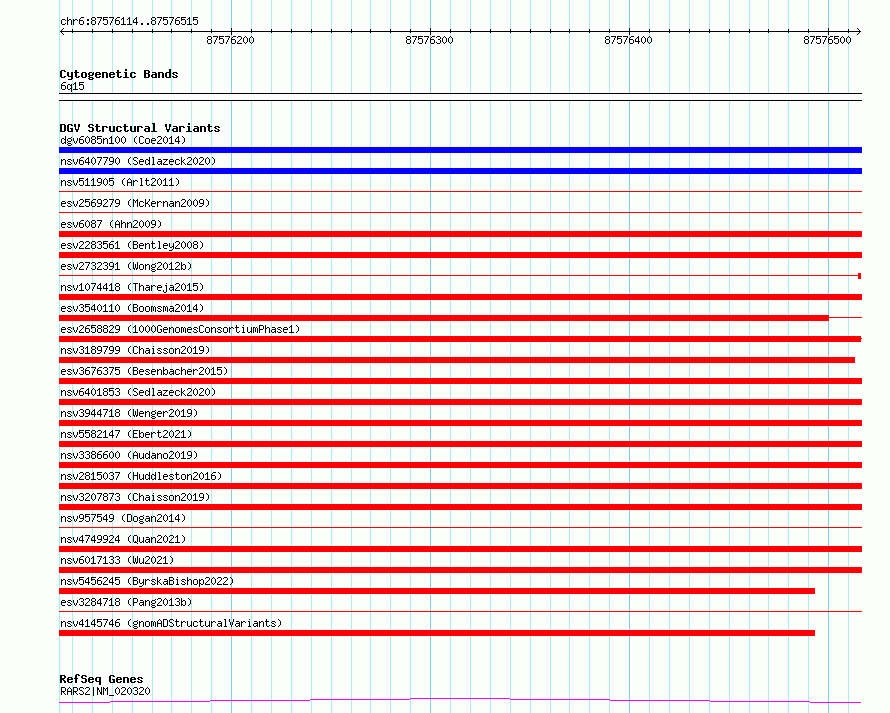
Task: Open variant dgv6085n100 (Coe2014)
Action: [123, 140]
